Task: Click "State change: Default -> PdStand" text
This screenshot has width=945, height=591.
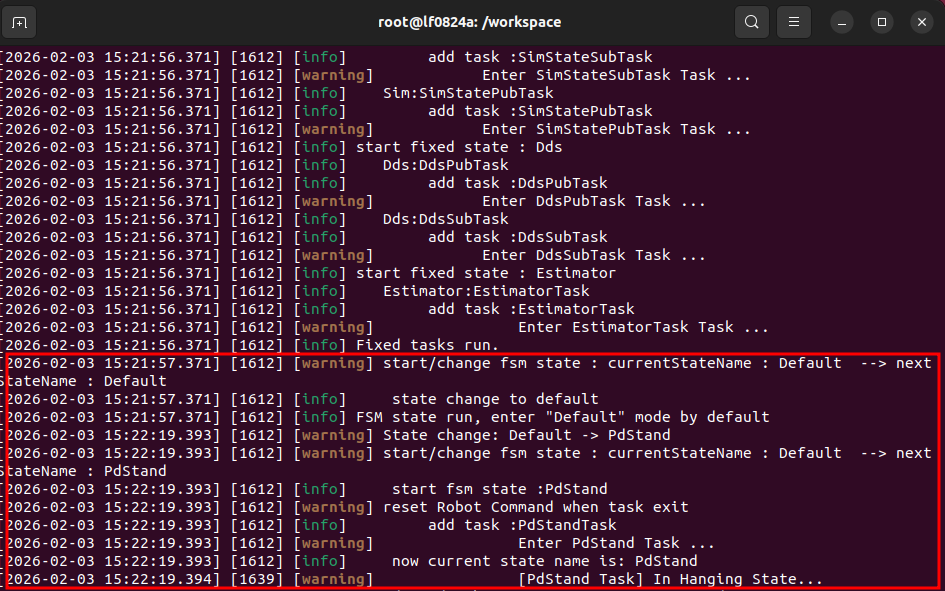Action: coord(526,435)
